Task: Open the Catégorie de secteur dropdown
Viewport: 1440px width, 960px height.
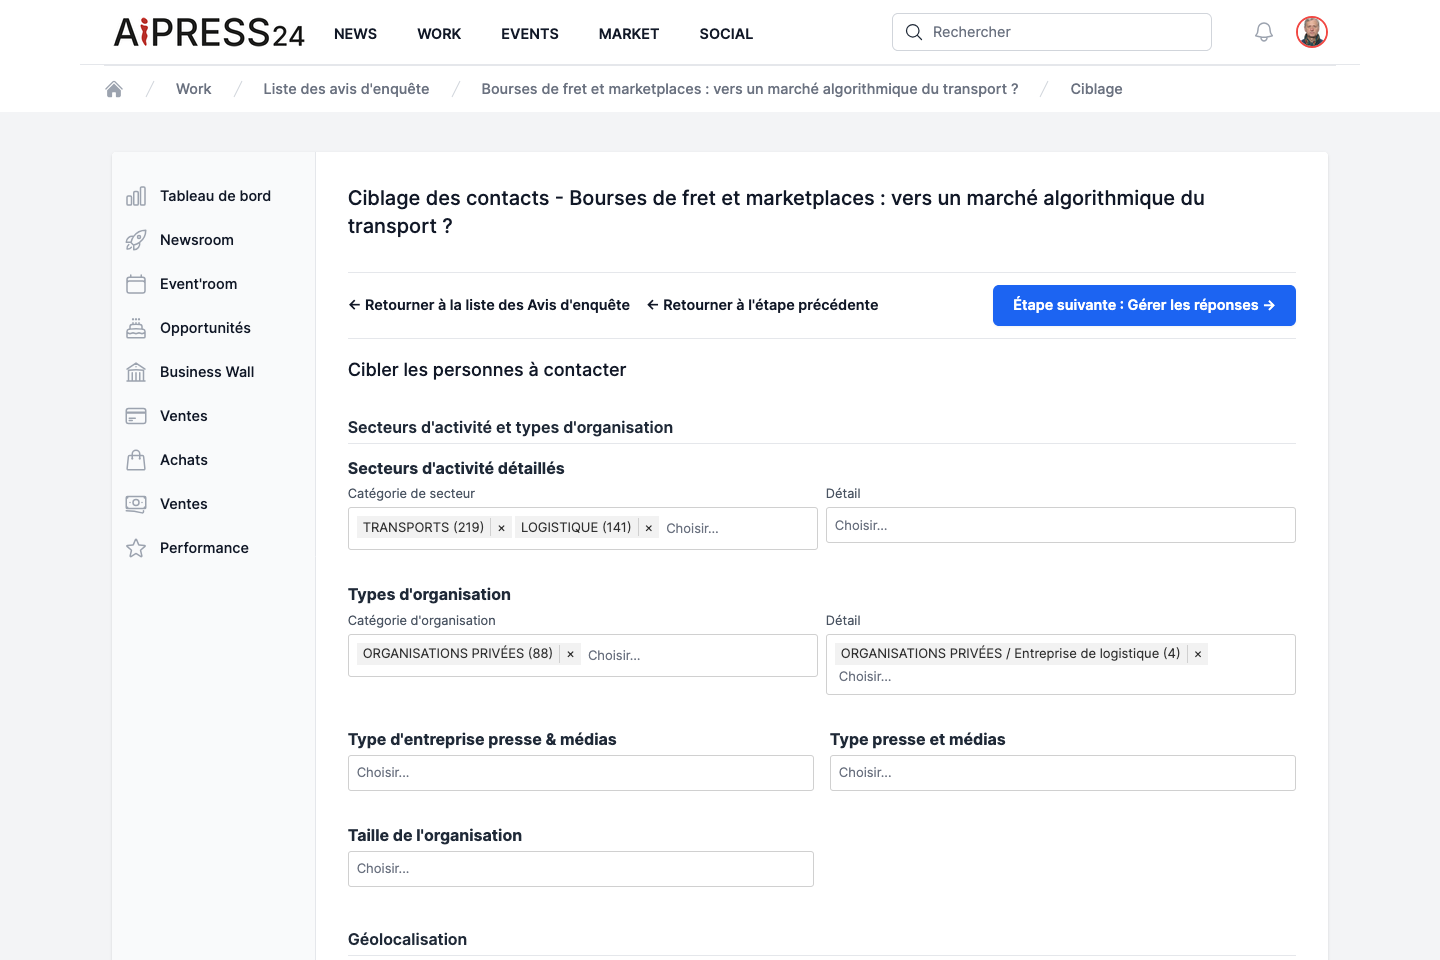Action: coord(582,528)
